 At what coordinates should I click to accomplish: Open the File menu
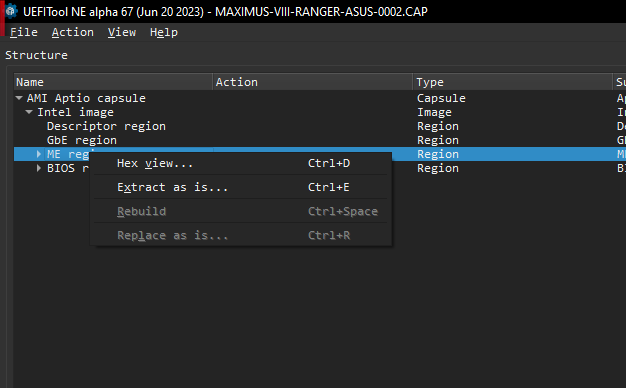[24, 32]
